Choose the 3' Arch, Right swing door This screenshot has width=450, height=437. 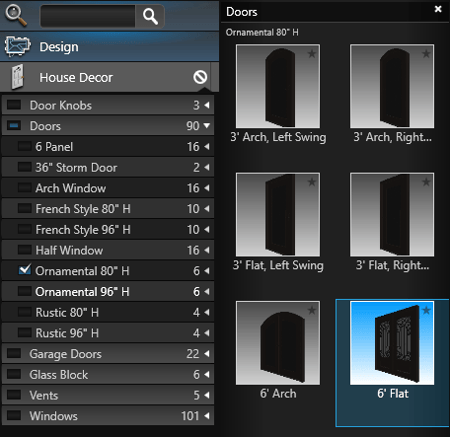click(392, 86)
